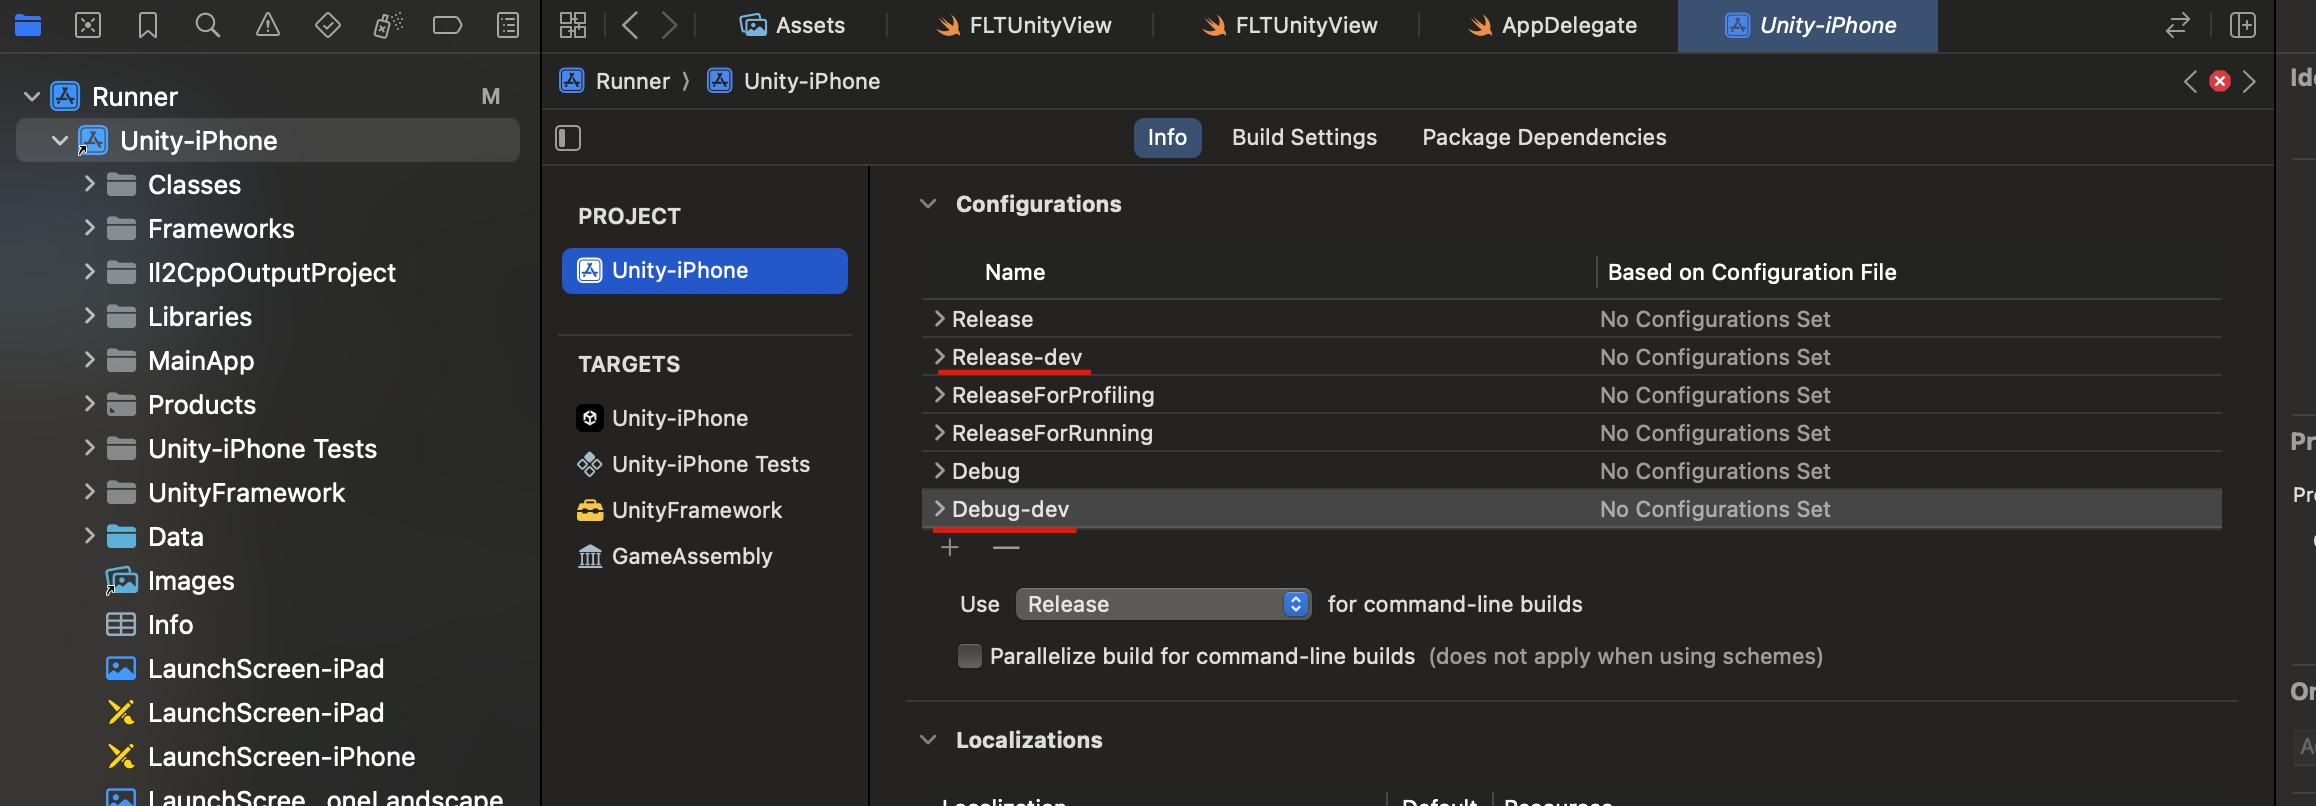The width and height of the screenshot is (2316, 806).
Task: Expand the Classes folder
Action: click(x=90, y=184)
